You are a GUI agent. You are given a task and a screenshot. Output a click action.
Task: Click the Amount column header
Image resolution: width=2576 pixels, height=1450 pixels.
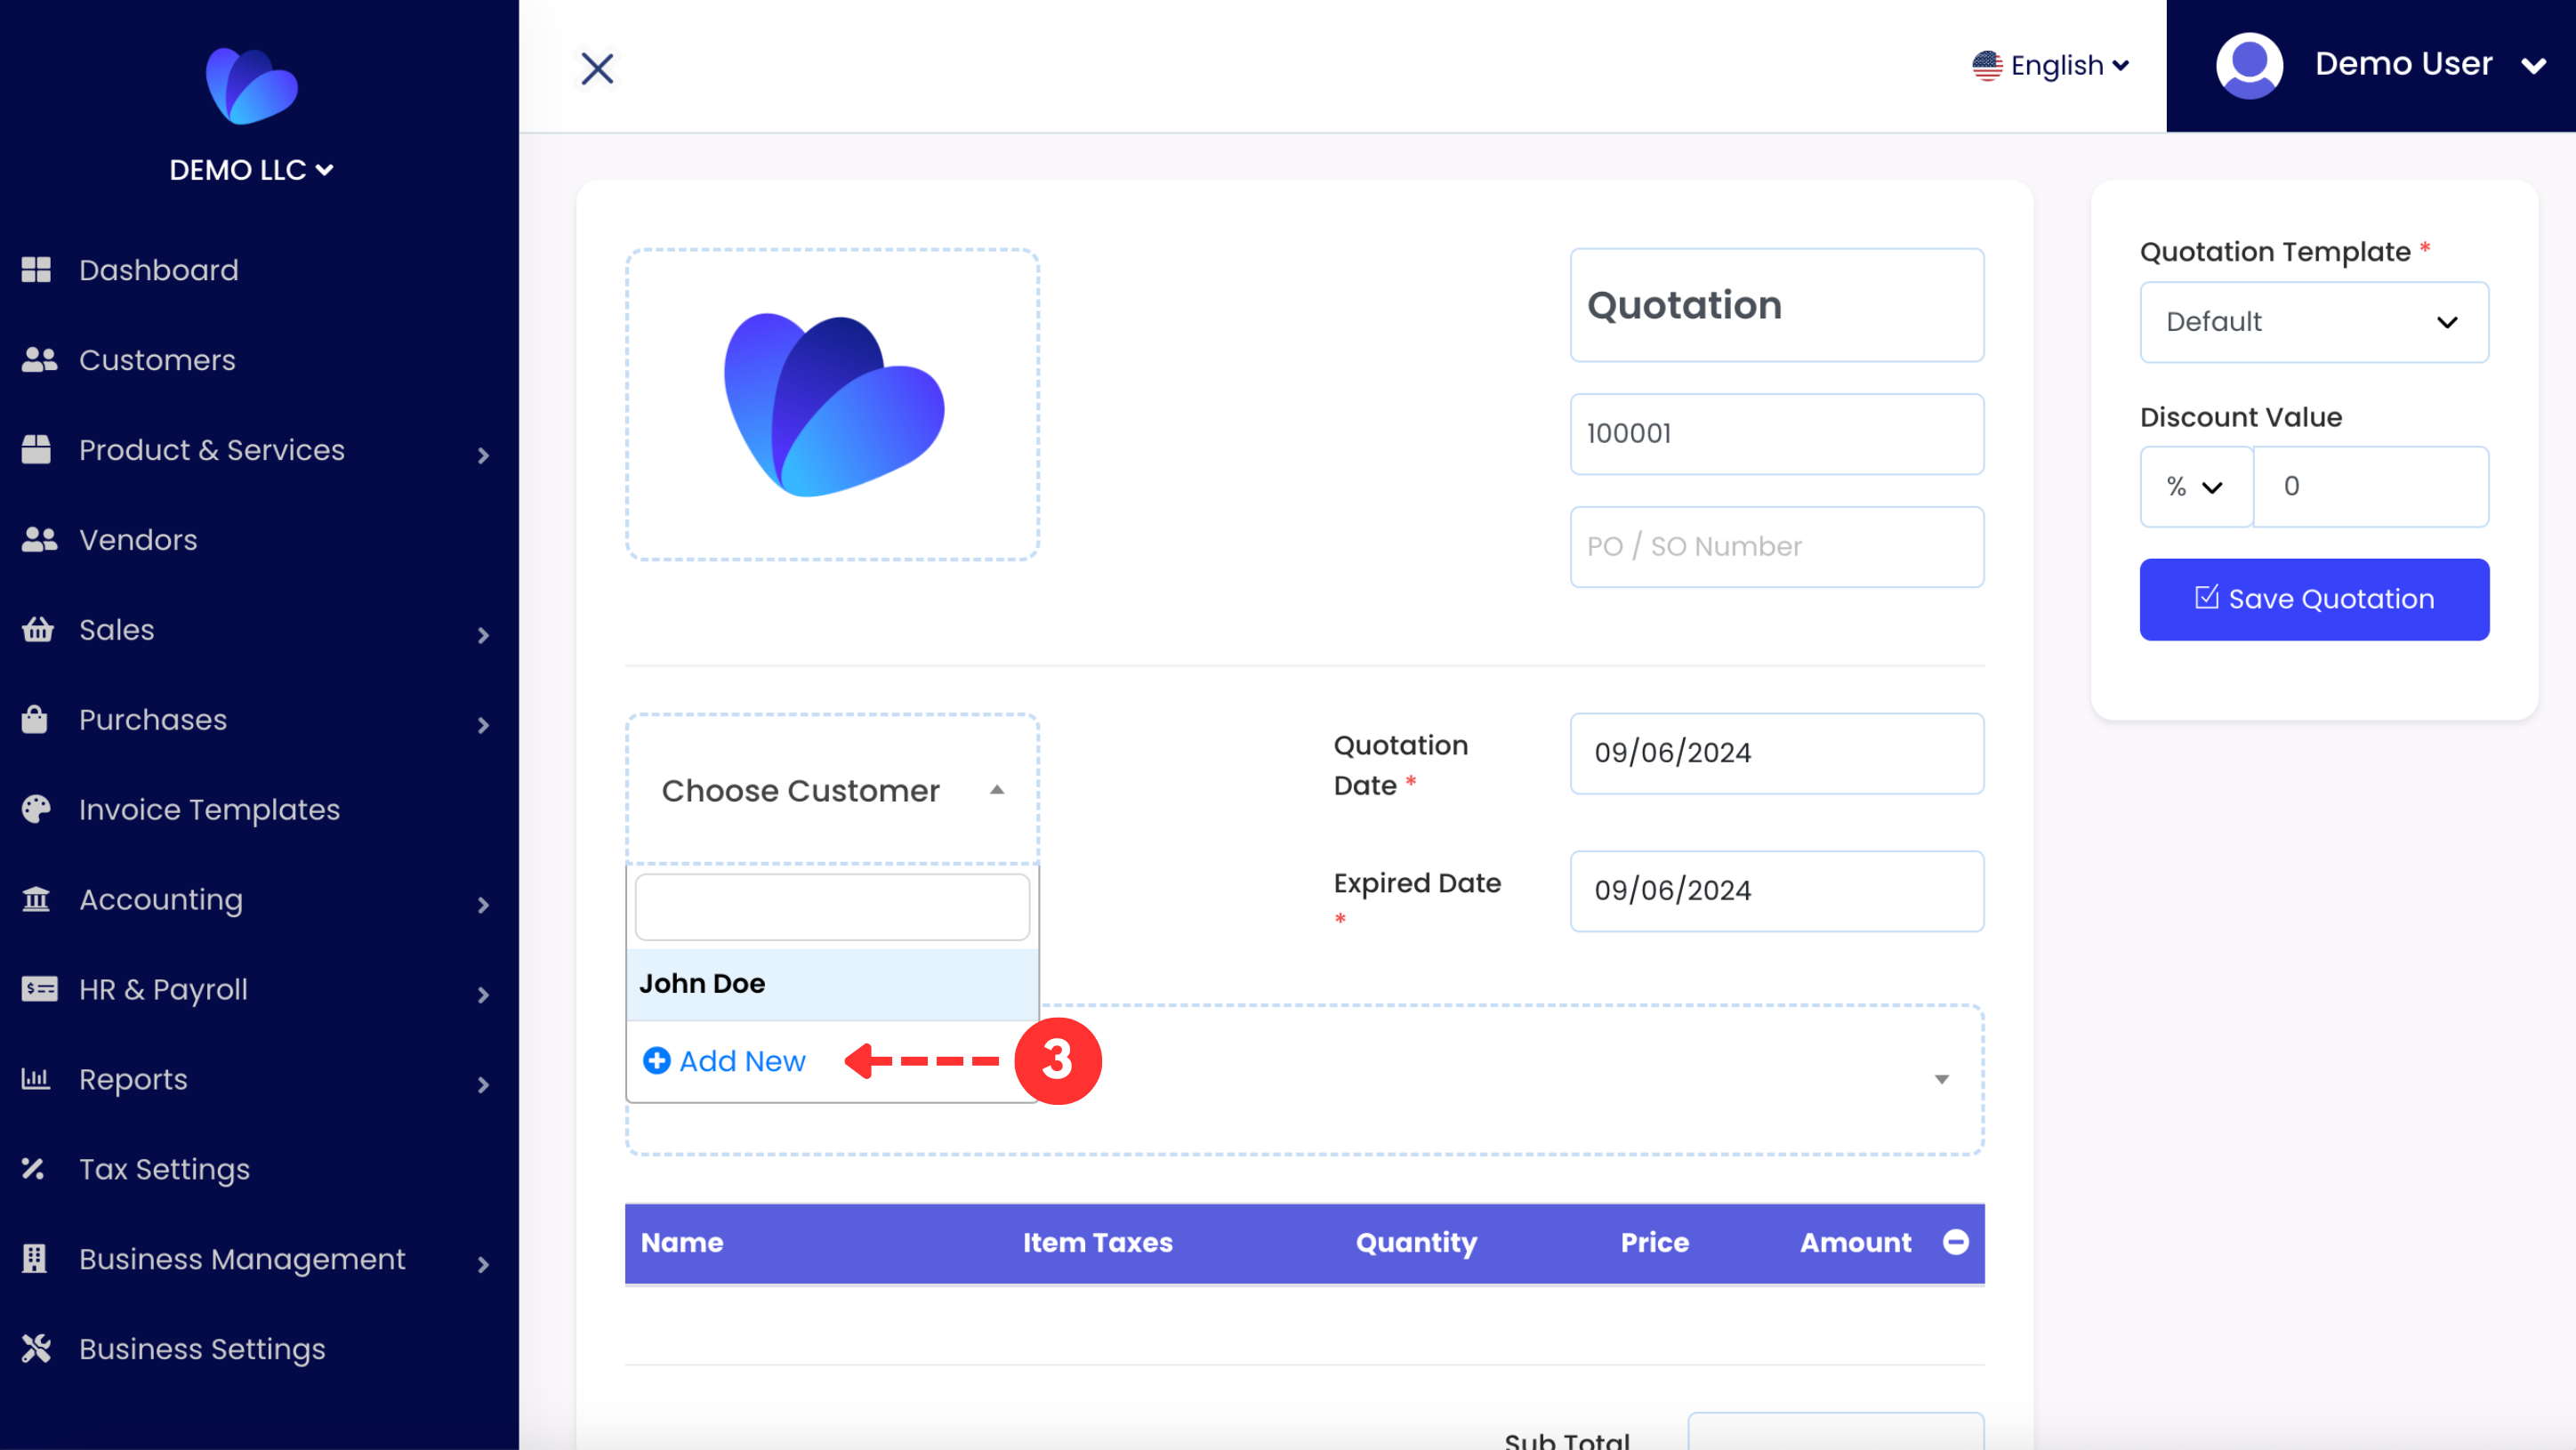pos(1855,1243)
